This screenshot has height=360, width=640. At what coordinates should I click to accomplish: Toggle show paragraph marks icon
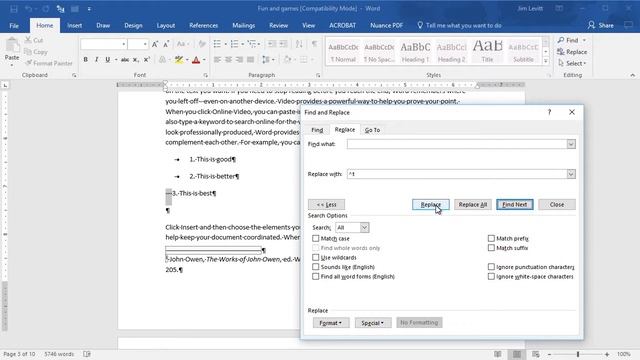[314, 44]
